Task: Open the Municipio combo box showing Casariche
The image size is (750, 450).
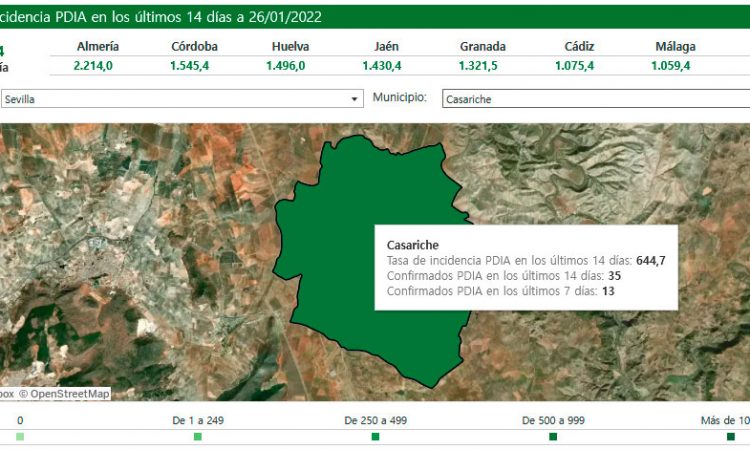Action: point(595,99)
